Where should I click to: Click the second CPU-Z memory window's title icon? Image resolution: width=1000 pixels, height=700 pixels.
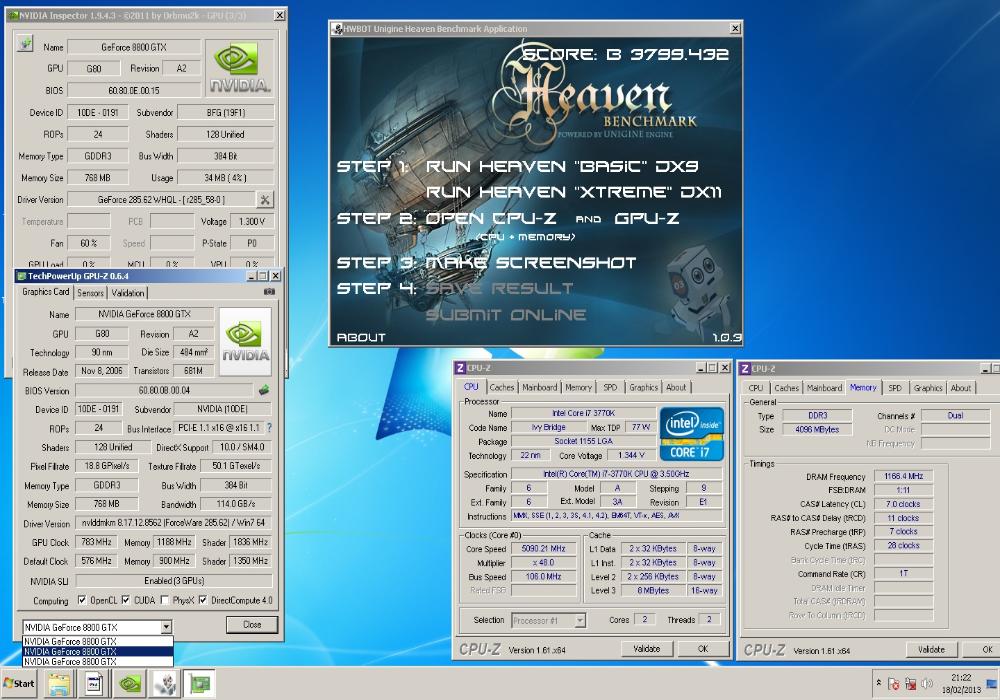745,368
